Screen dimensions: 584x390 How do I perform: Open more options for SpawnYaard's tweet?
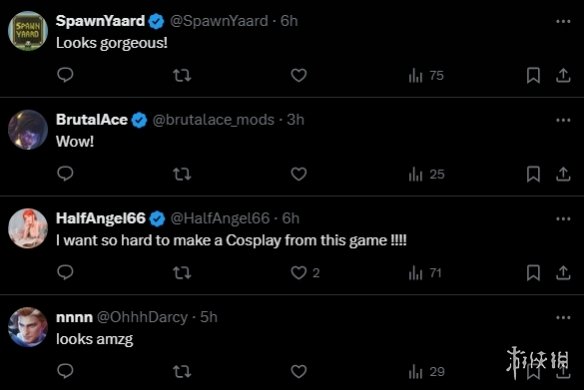point(563,22)
